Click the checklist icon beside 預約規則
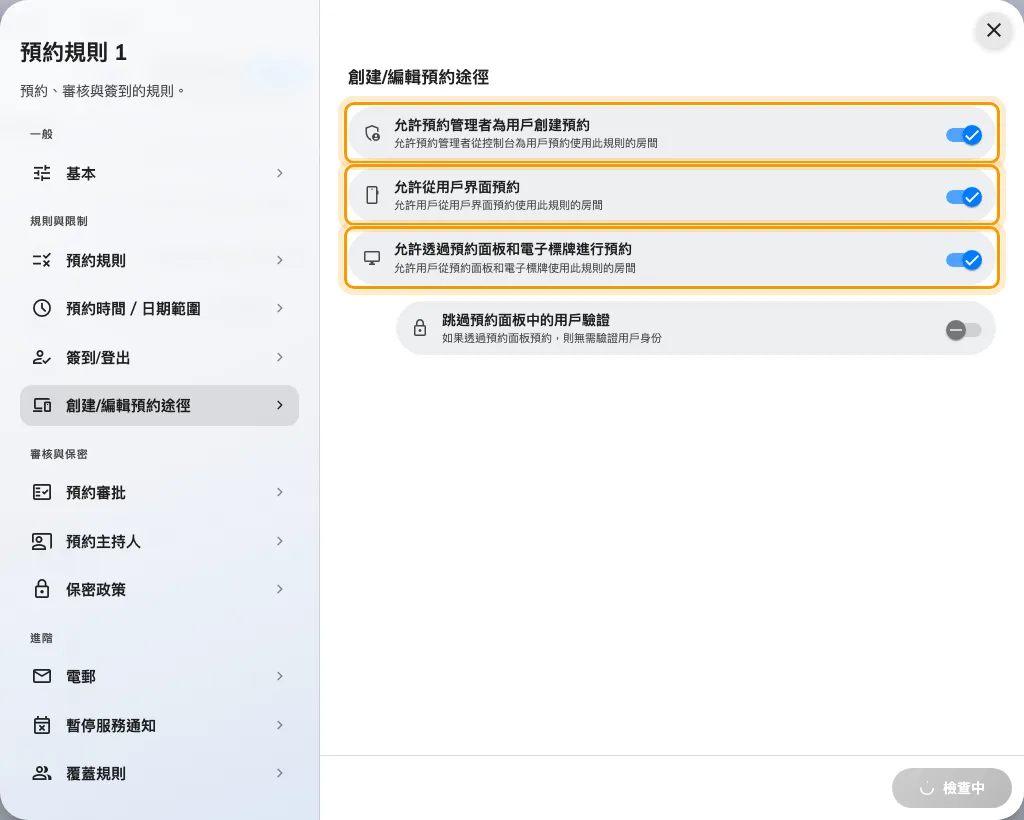 [x=42, y=260]
